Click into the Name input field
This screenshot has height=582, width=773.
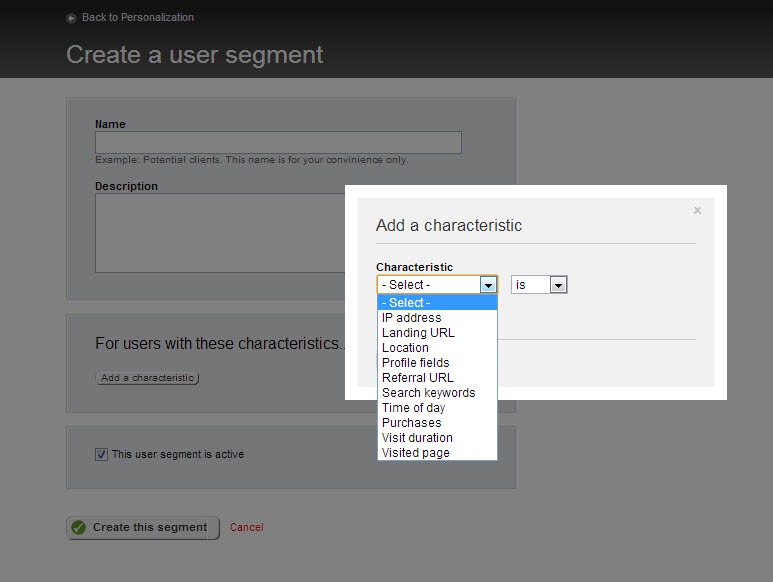click(278, 142)
